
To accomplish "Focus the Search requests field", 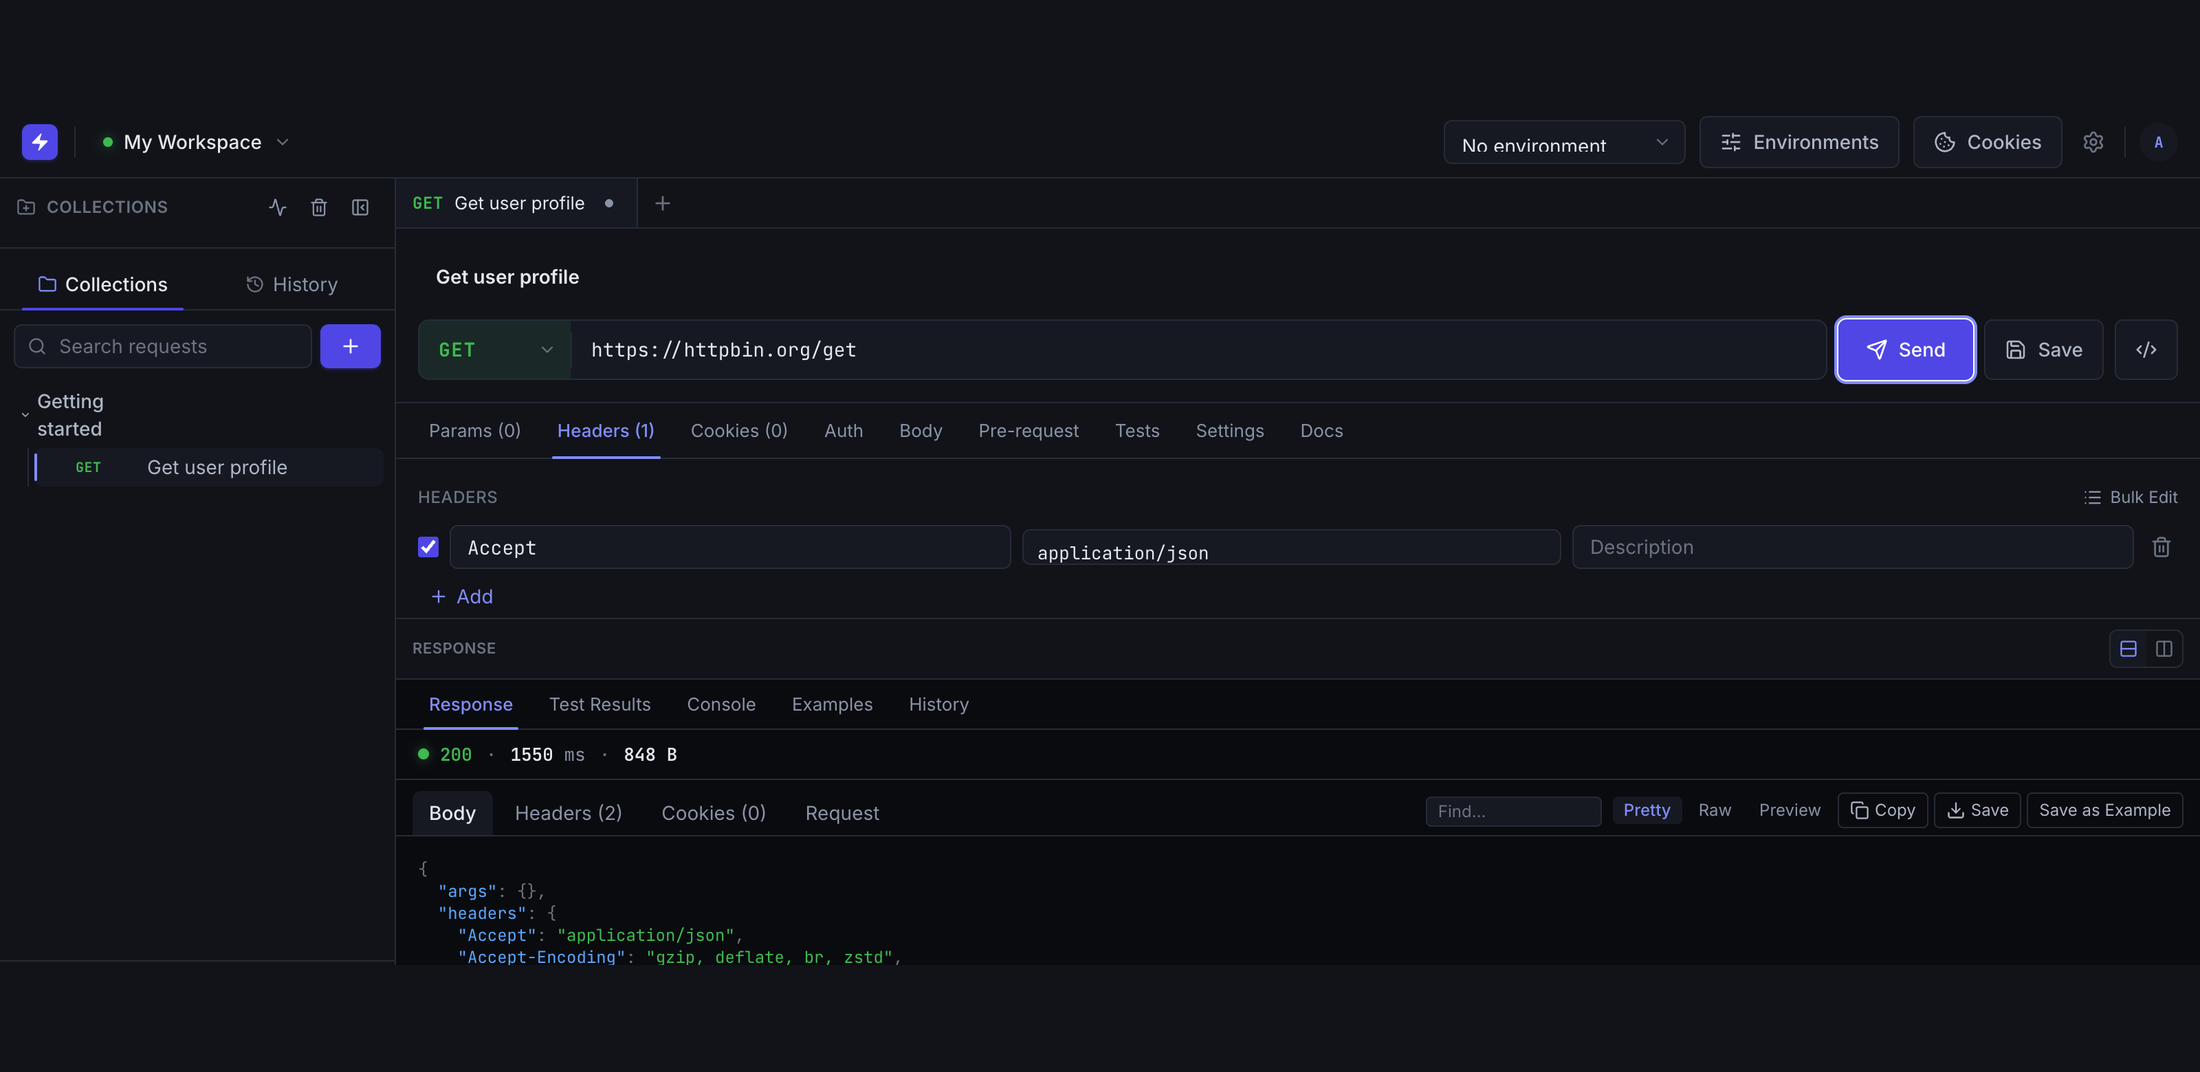I will (x=163, y=346).
